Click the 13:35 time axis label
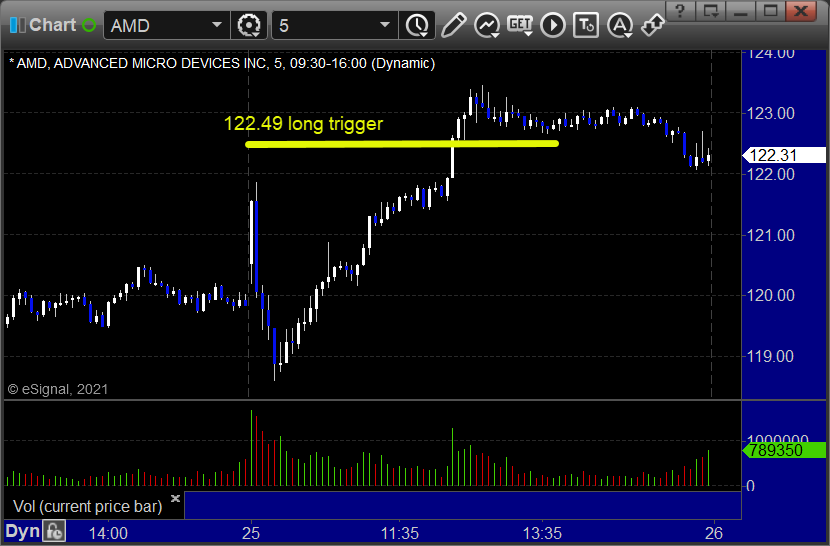The width and height of the screenshot is (830, 546). (542, 533)
